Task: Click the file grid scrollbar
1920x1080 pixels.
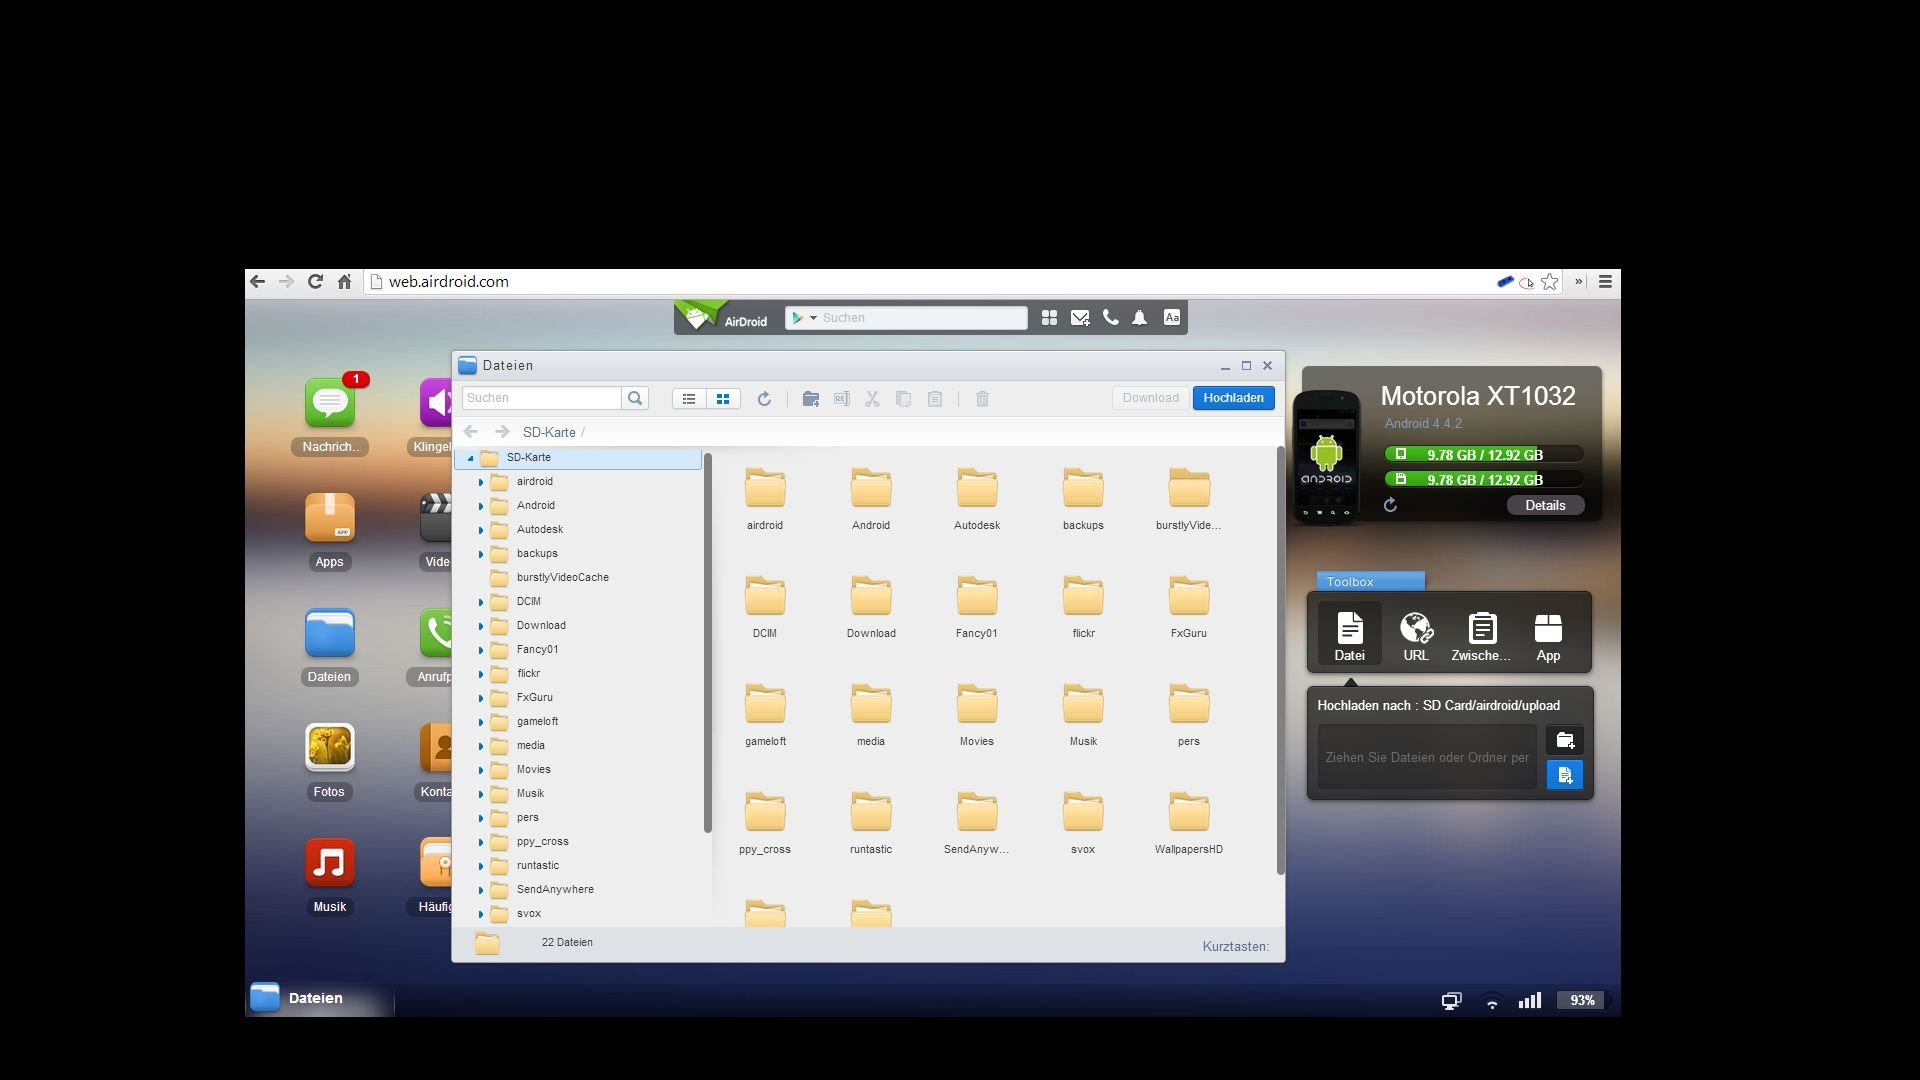Action: click(1280, 661)
